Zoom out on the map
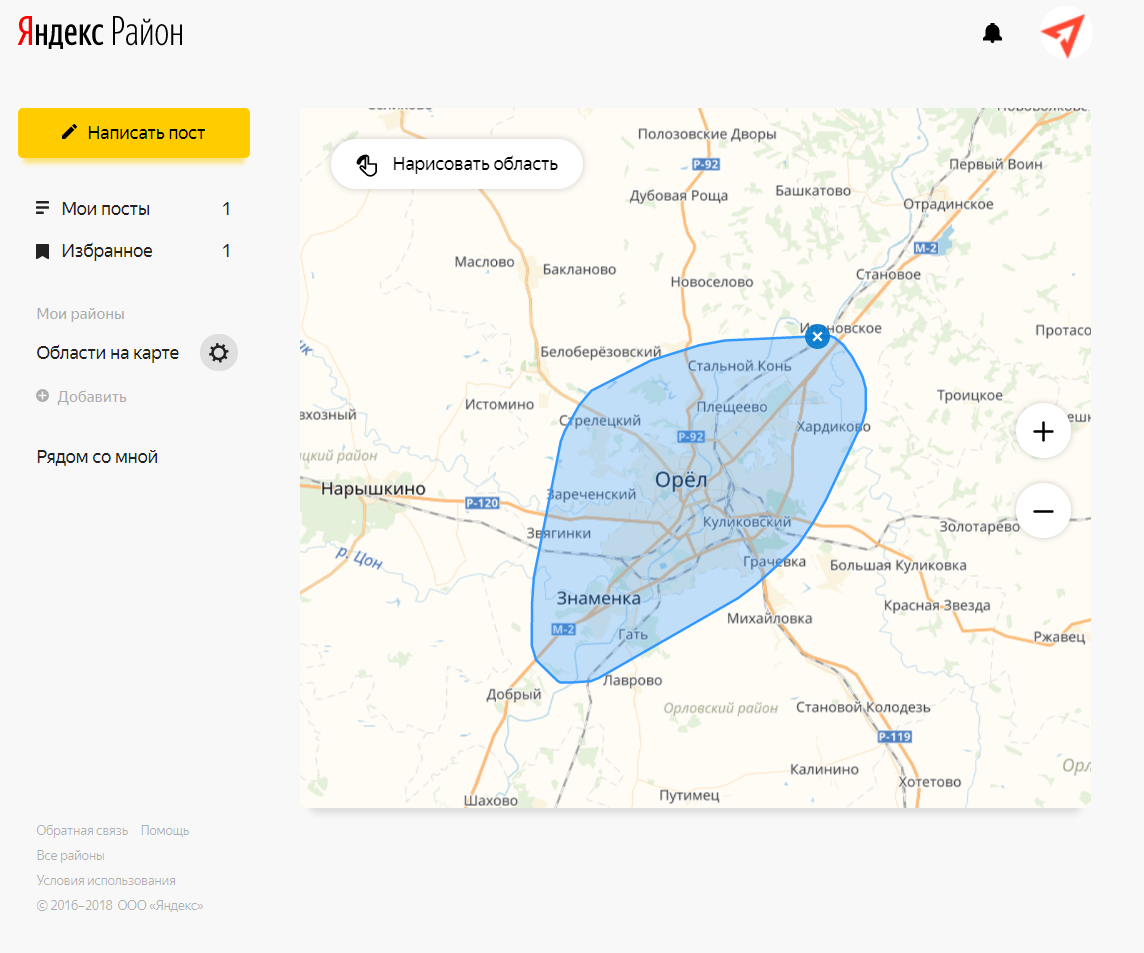 tap(1043, 511)
